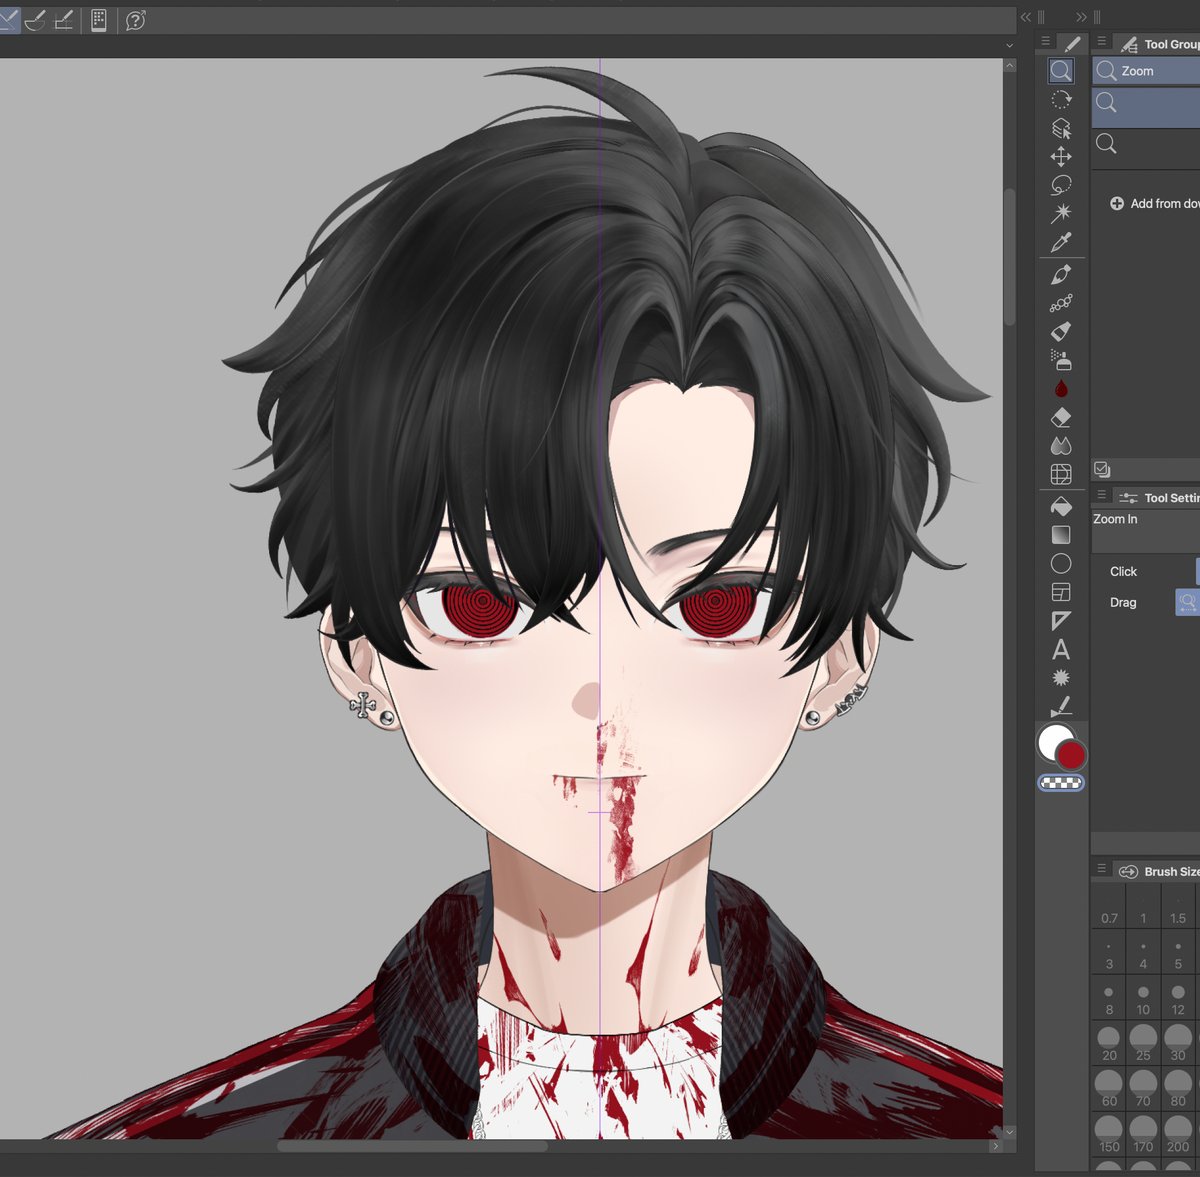Select the Liquify mesh tool
Image resolution: width=1200 pixels, height=1177 pixels.
1061,474
